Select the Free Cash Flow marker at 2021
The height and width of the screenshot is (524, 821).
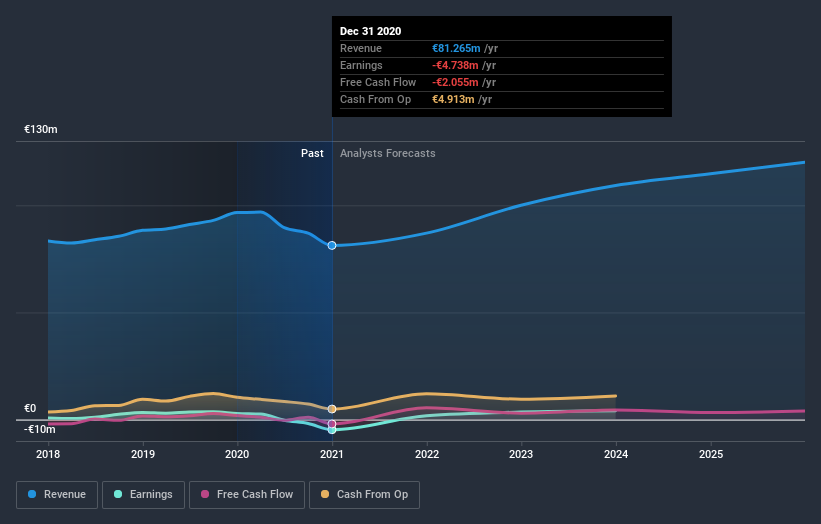pos(332,424)
